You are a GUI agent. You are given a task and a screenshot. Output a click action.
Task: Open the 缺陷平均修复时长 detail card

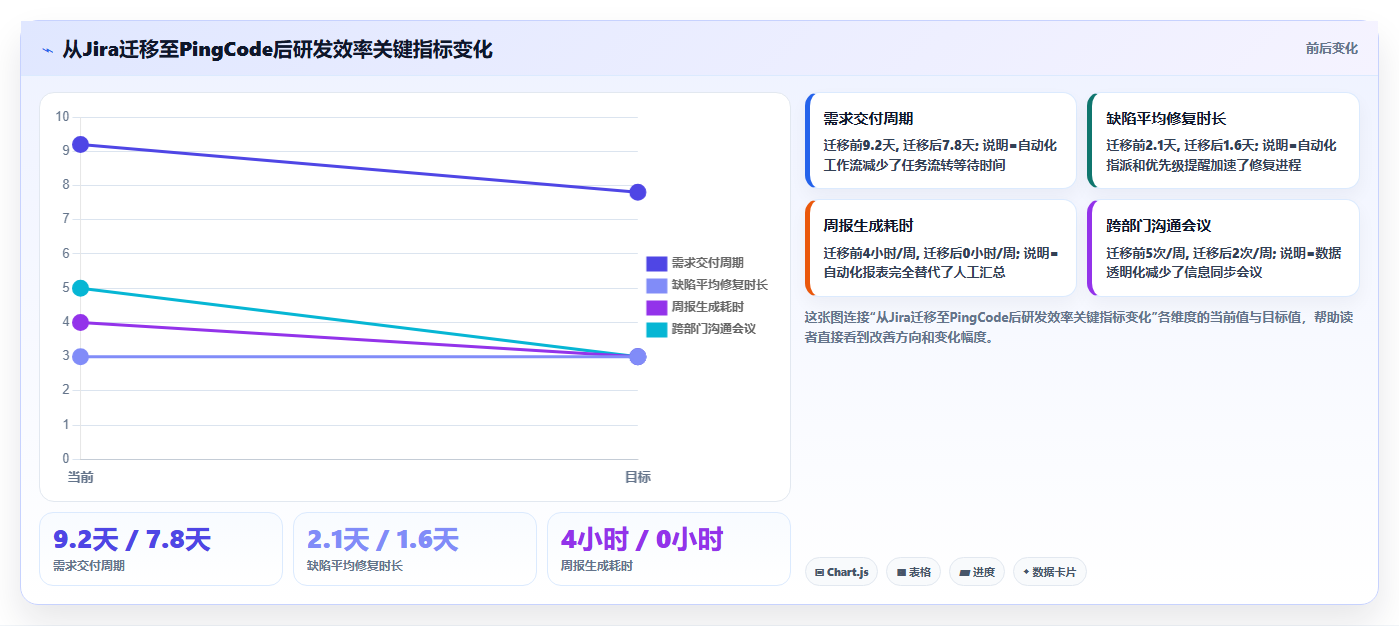pos(1223,141)
